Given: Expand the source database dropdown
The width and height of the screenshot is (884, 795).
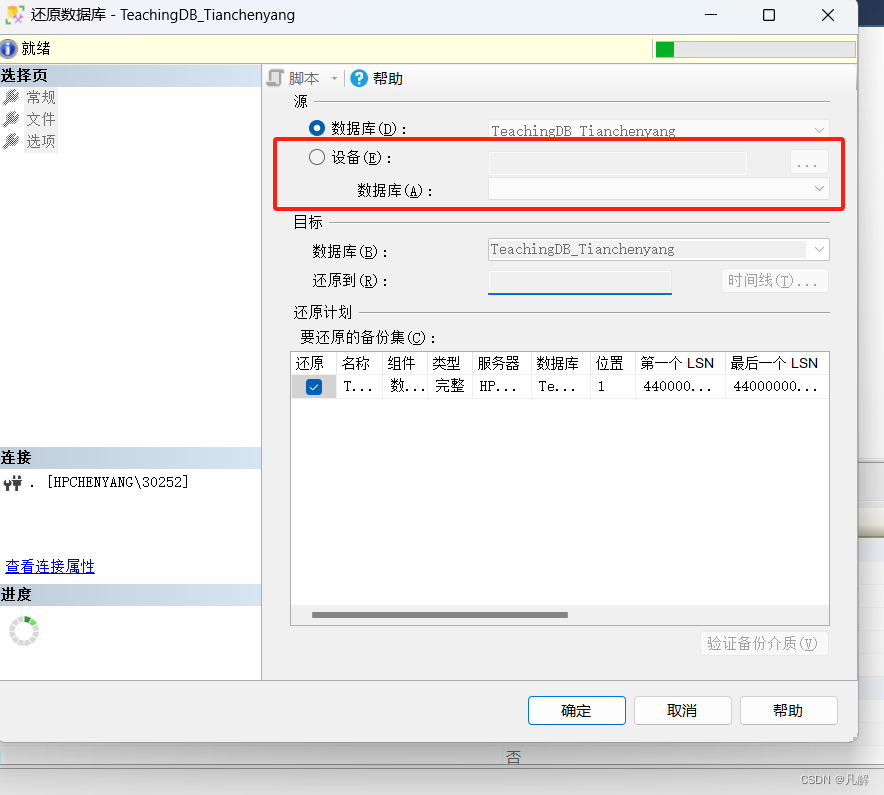Looking at the screenshot, I should pos(819,130).
